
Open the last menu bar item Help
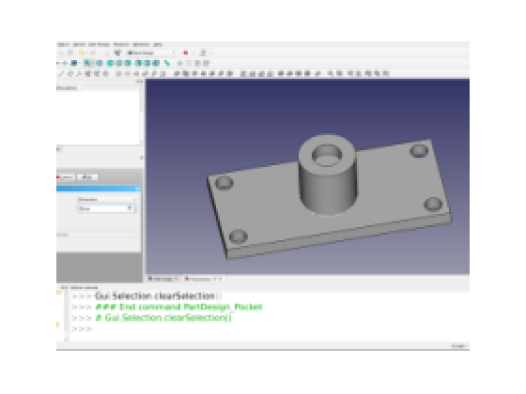click(158, 44)
